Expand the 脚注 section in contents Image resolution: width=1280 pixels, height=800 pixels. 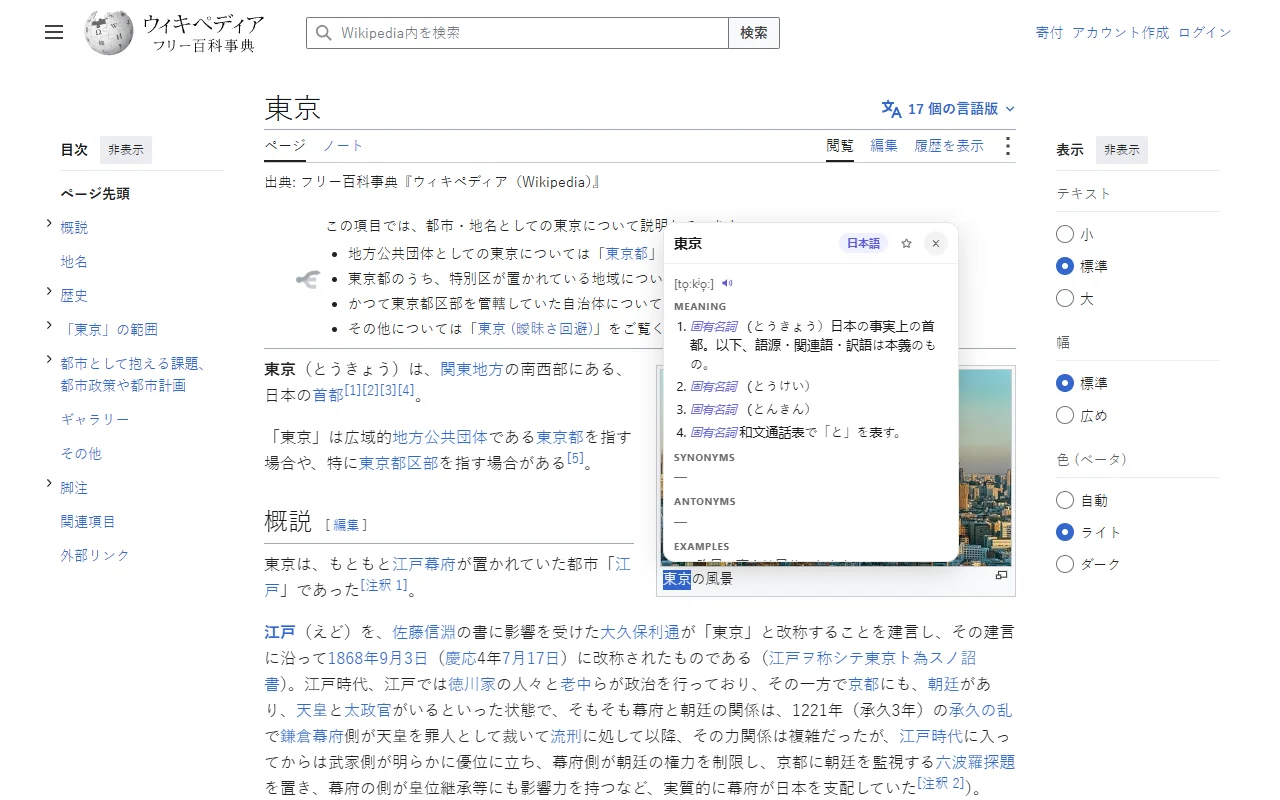(x=49, y=484)
